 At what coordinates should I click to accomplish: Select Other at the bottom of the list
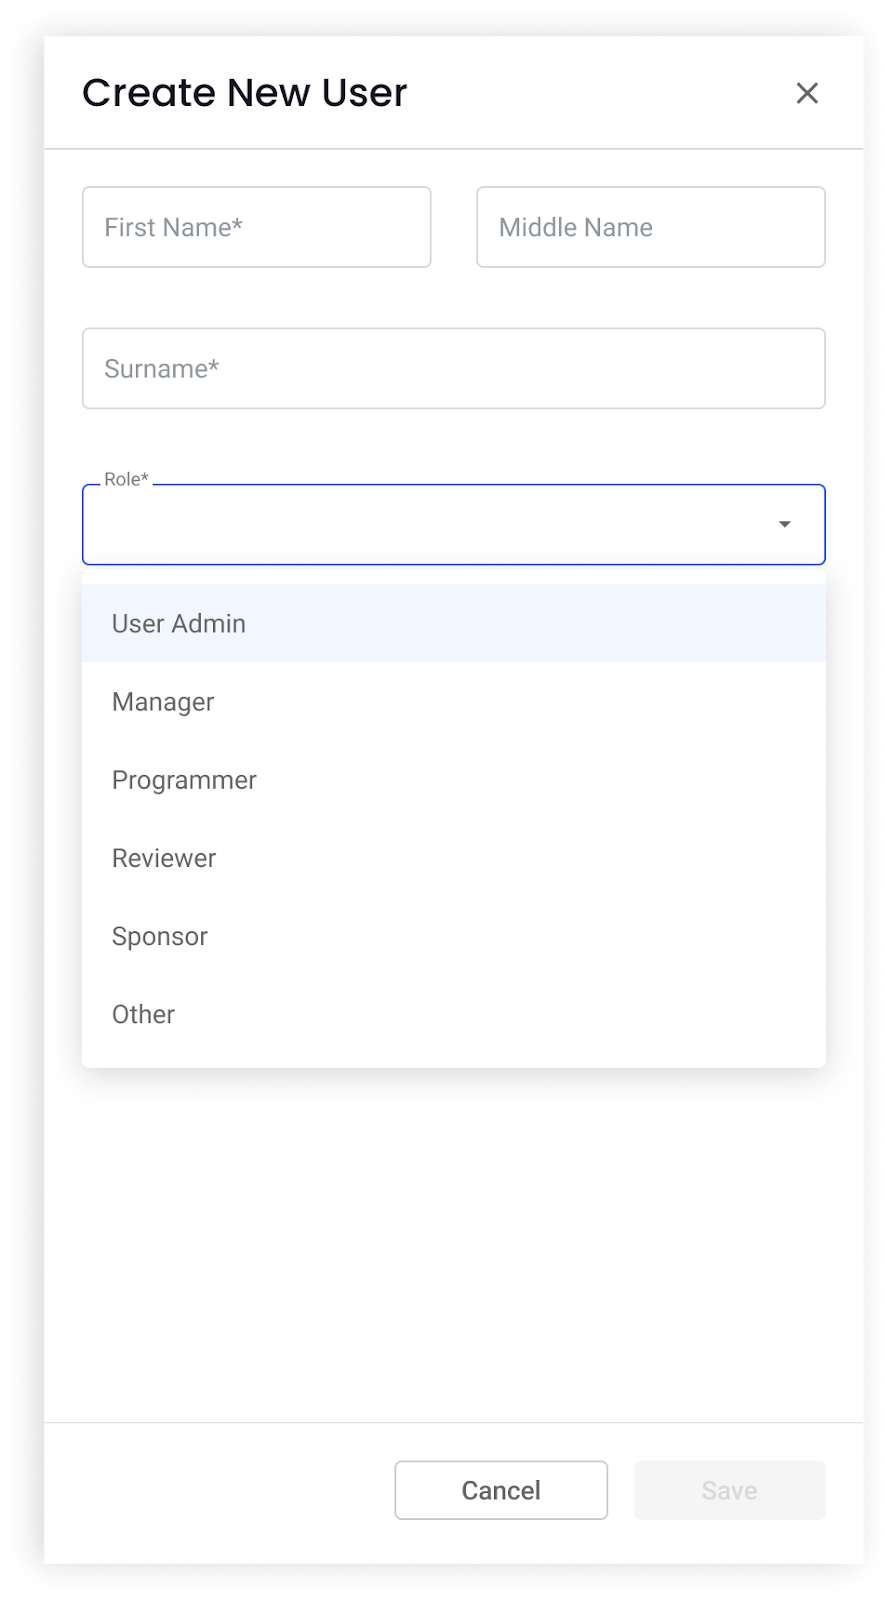tap(143, 1014)
